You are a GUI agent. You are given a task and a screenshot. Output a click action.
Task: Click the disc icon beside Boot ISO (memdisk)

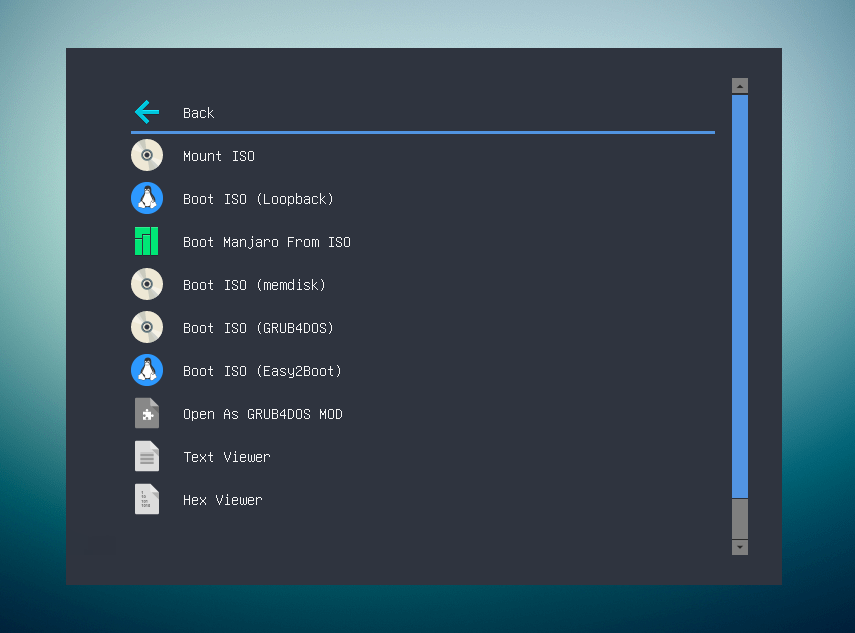(147, 284)
